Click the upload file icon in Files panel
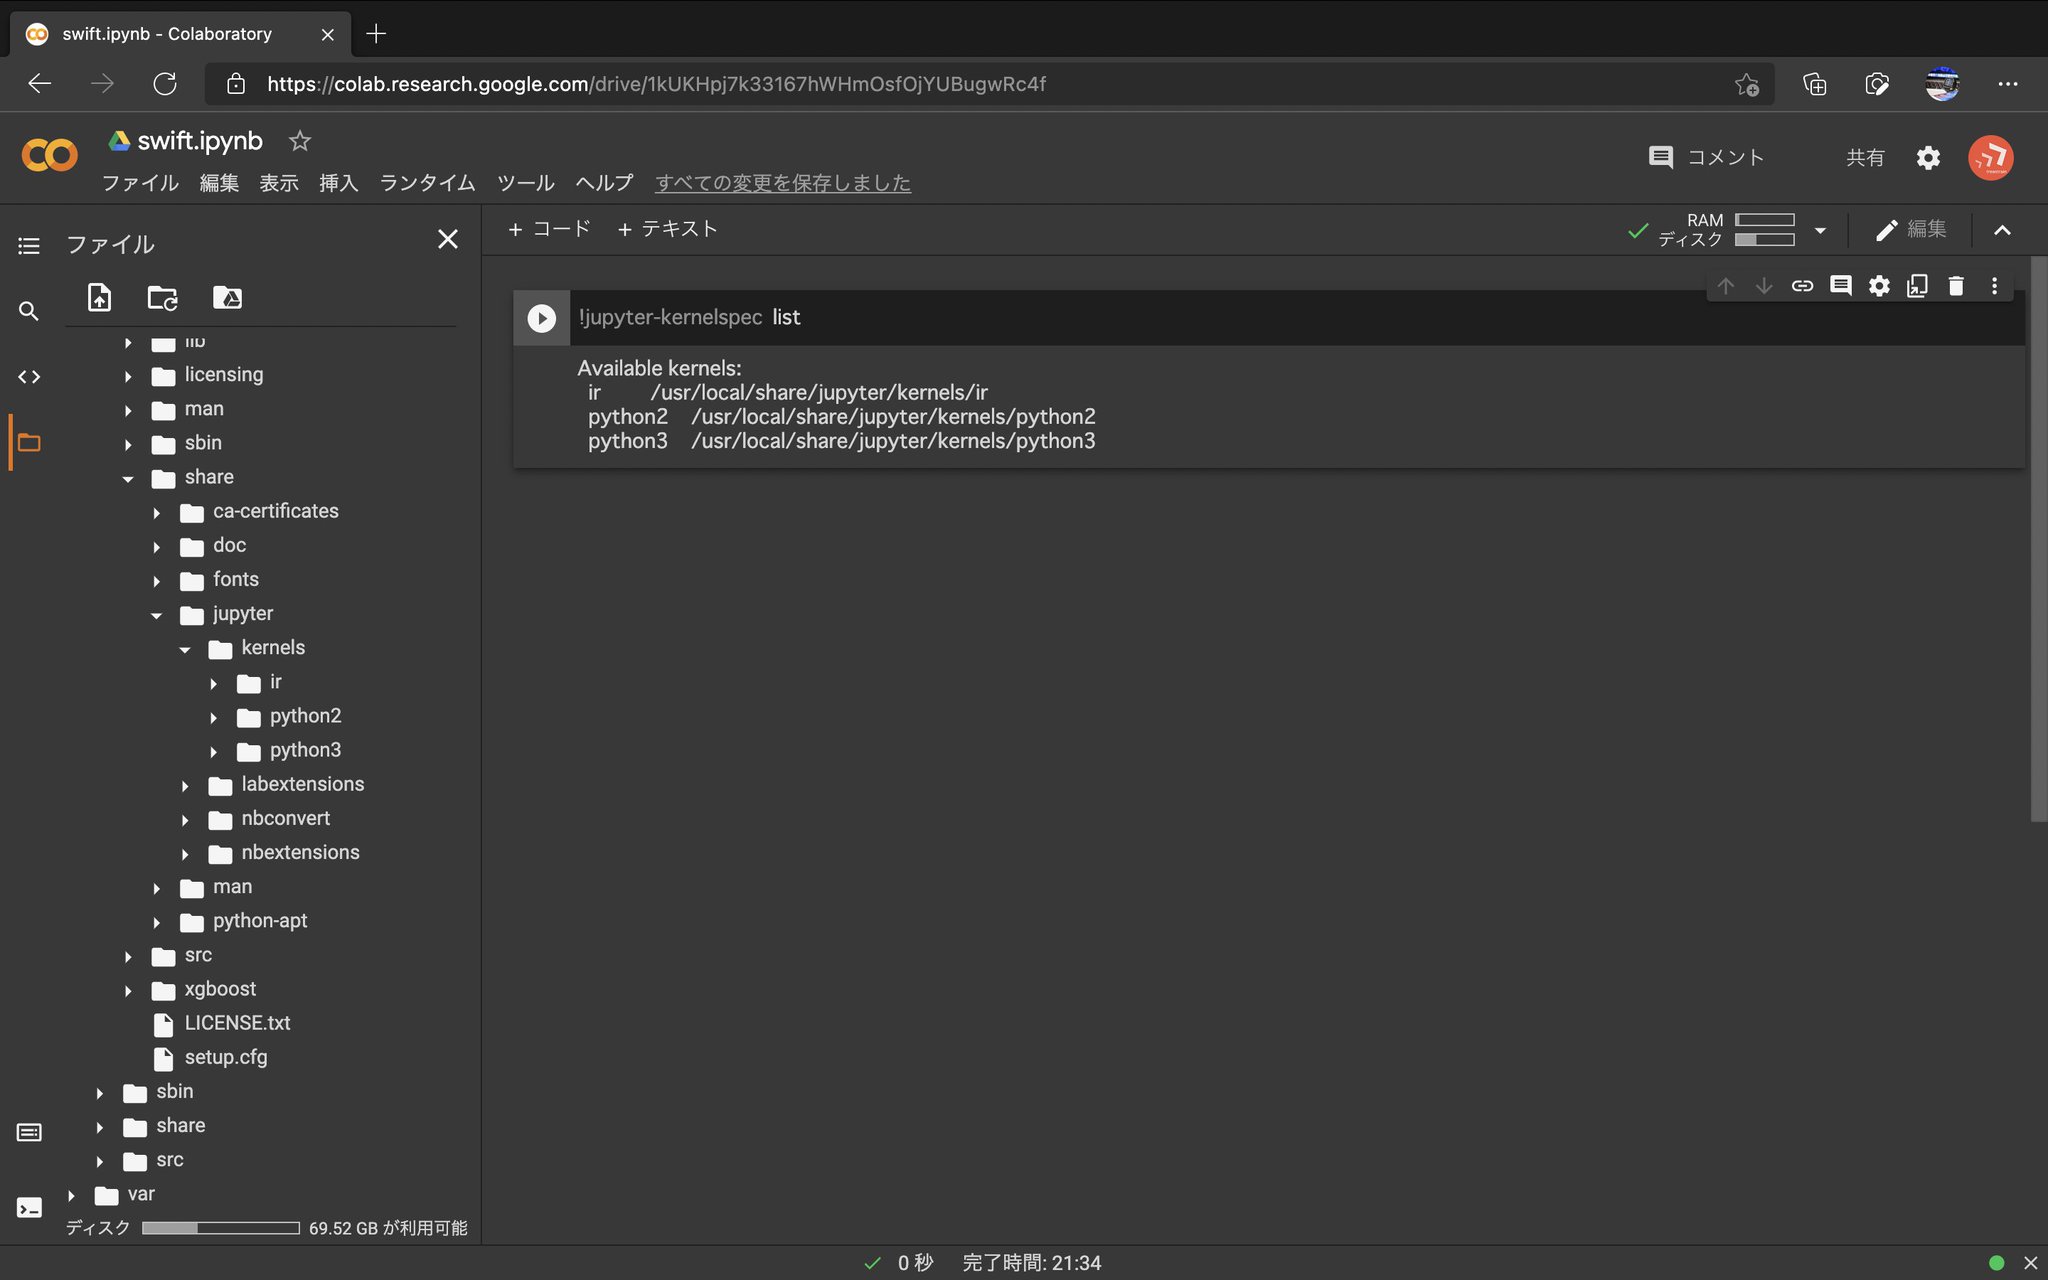2048x1280 pixels. [x=99, y=297]
